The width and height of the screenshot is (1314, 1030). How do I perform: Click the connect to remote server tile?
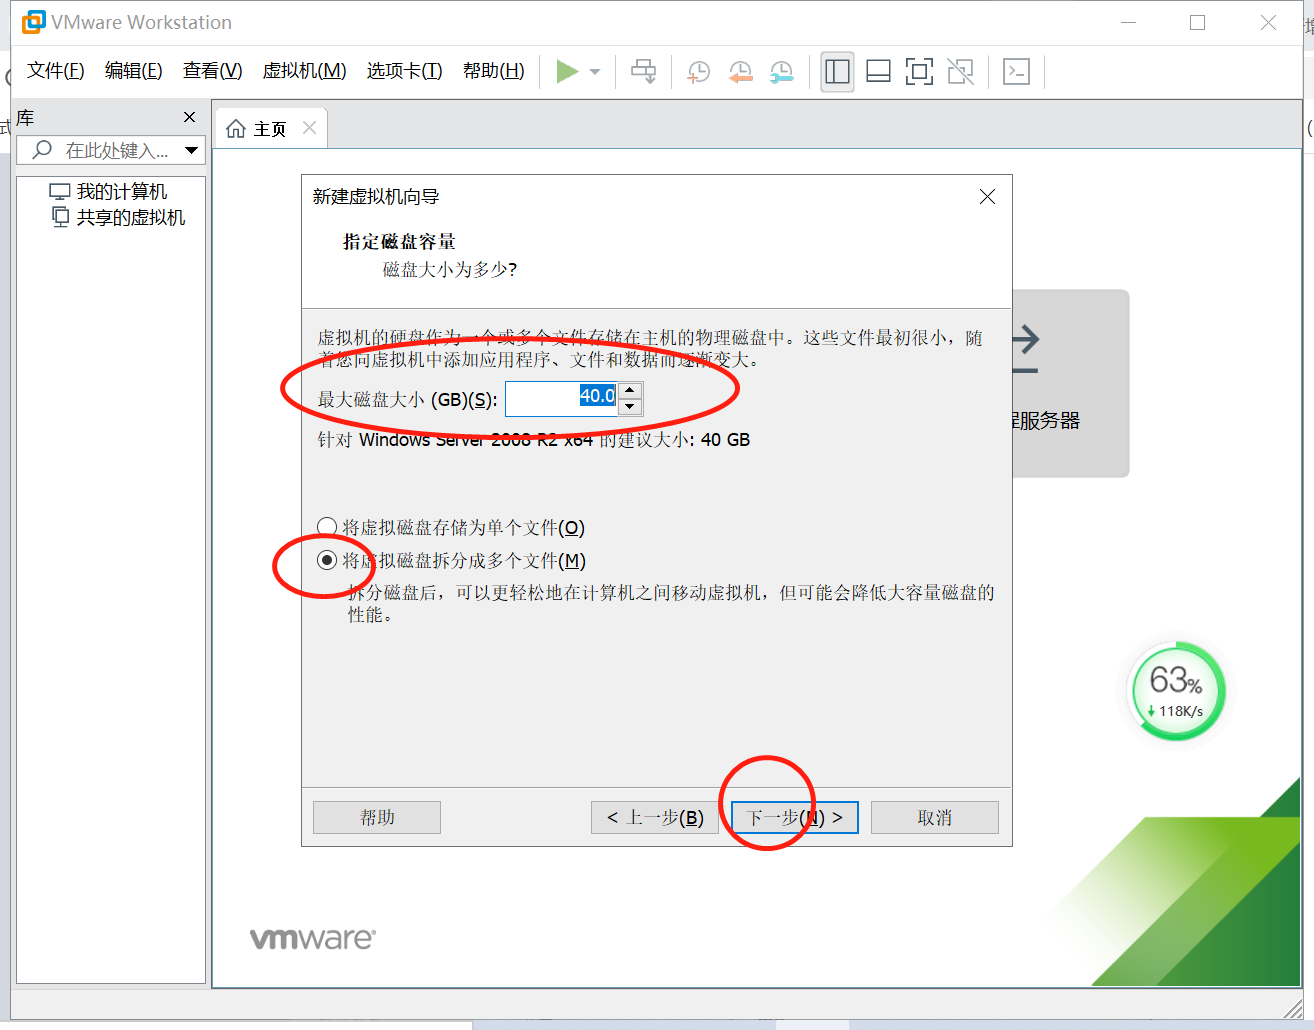[1071, 383]
